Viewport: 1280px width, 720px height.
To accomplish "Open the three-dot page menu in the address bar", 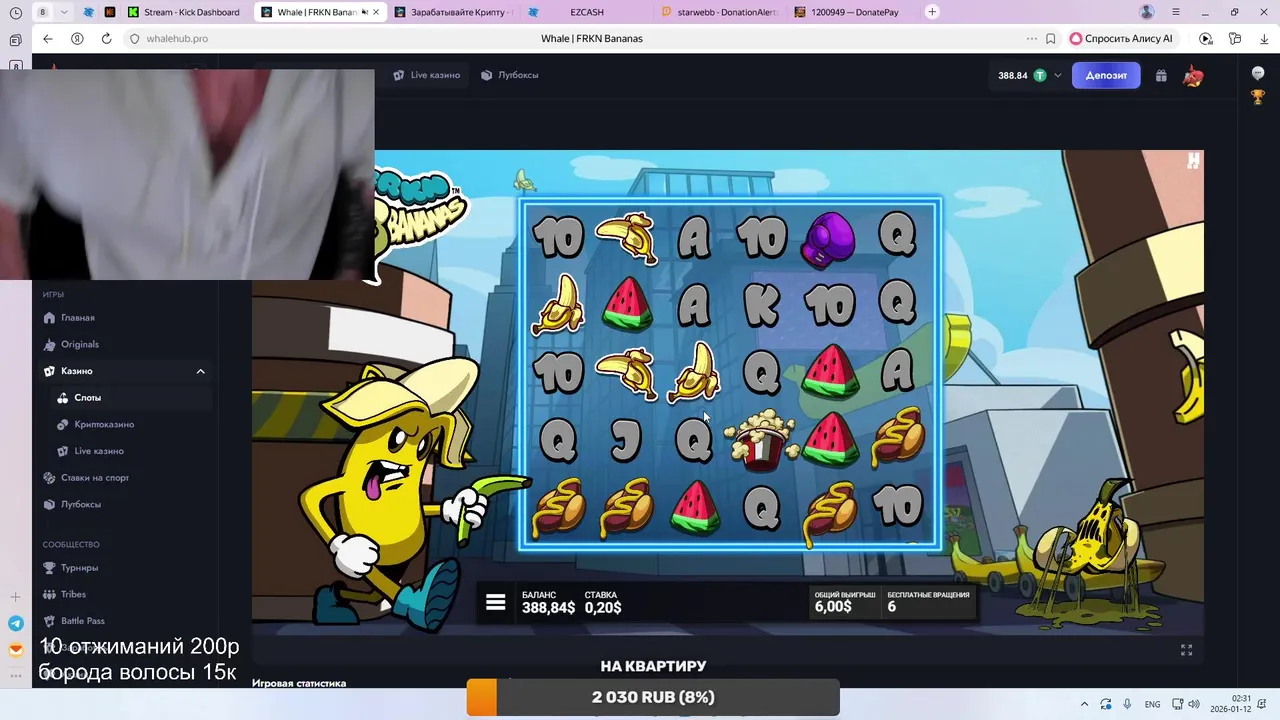I will click(1031, 38).
